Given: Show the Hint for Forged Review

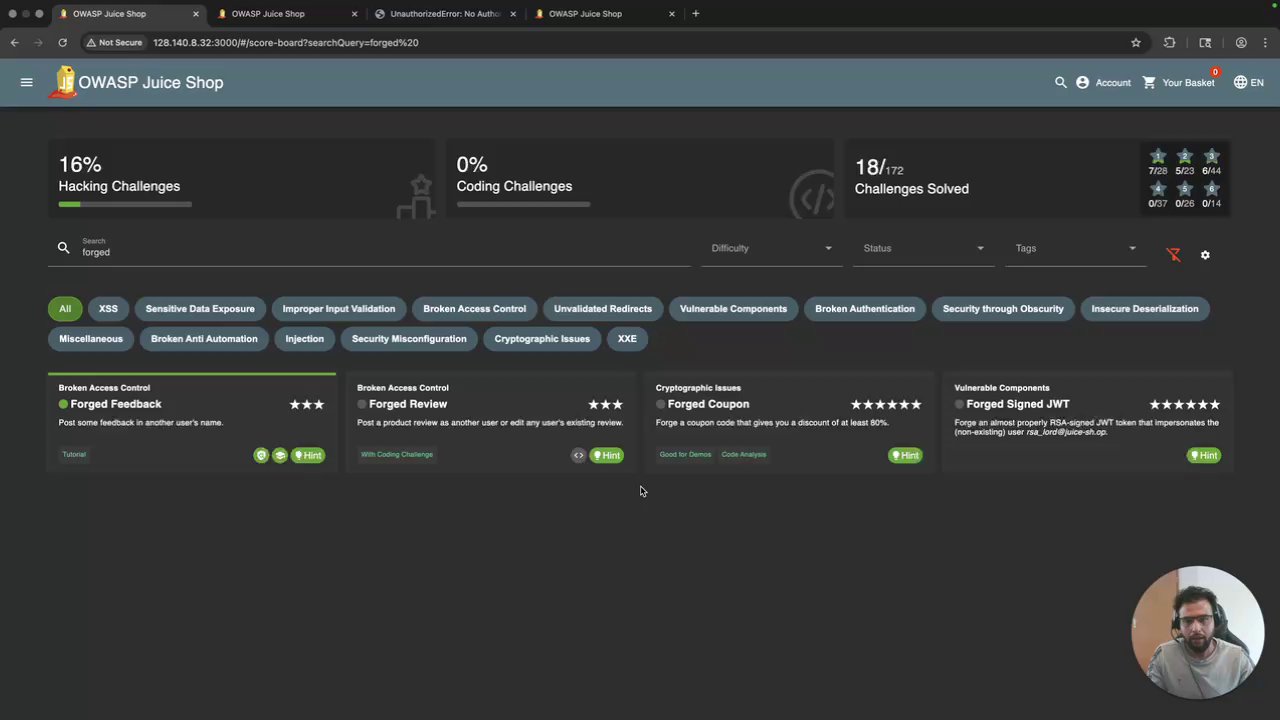Looking at the screenshot, I should click(607, 455).
